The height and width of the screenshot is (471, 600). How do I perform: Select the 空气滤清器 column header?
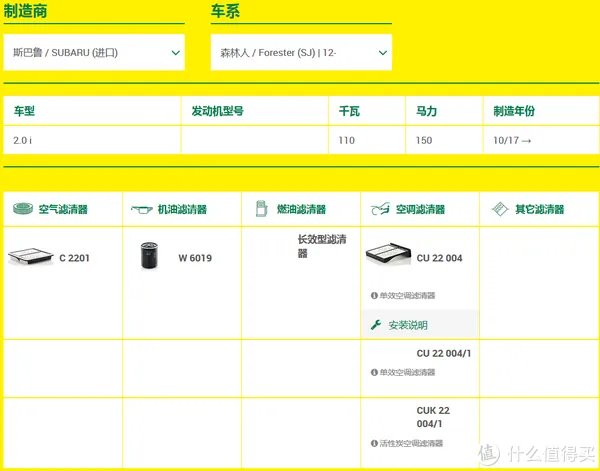tap(63, 209)
